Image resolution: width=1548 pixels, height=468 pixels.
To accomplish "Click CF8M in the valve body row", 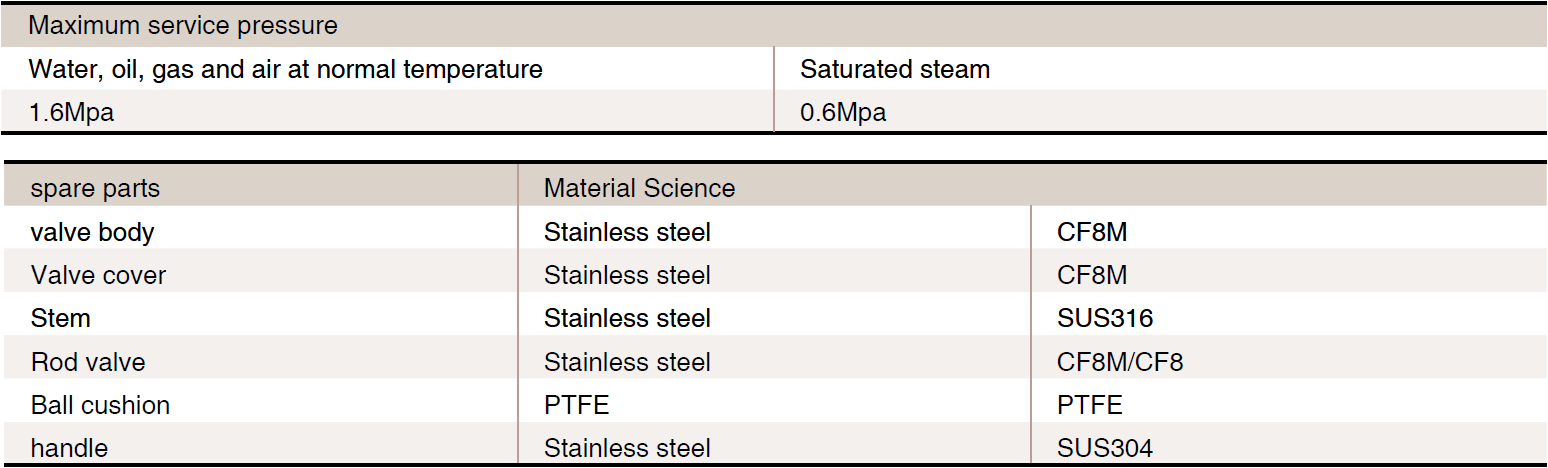I will pos(1092,232).
